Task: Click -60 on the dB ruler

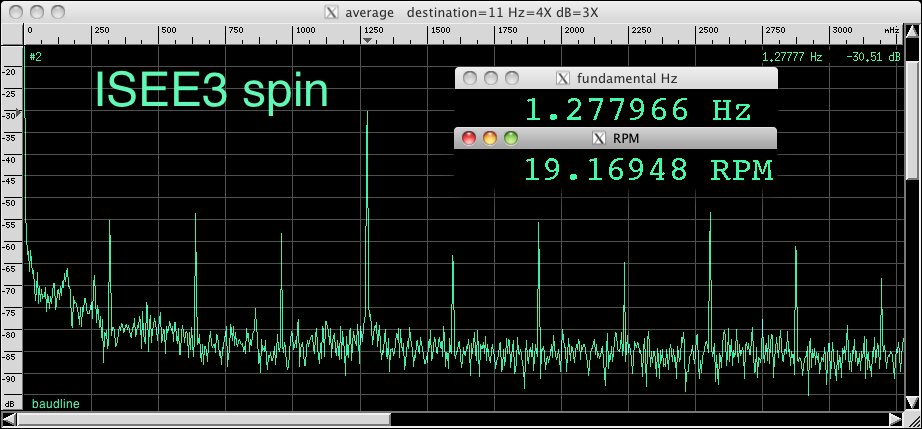Action: click(10, 247)
